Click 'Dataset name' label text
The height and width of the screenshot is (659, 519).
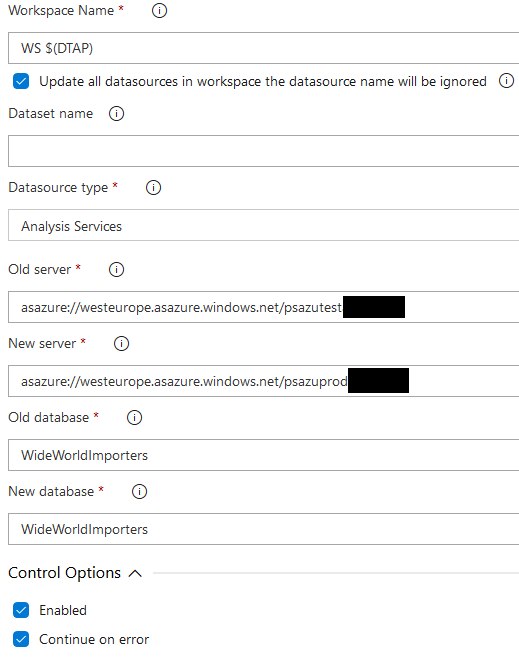point(50,113)
